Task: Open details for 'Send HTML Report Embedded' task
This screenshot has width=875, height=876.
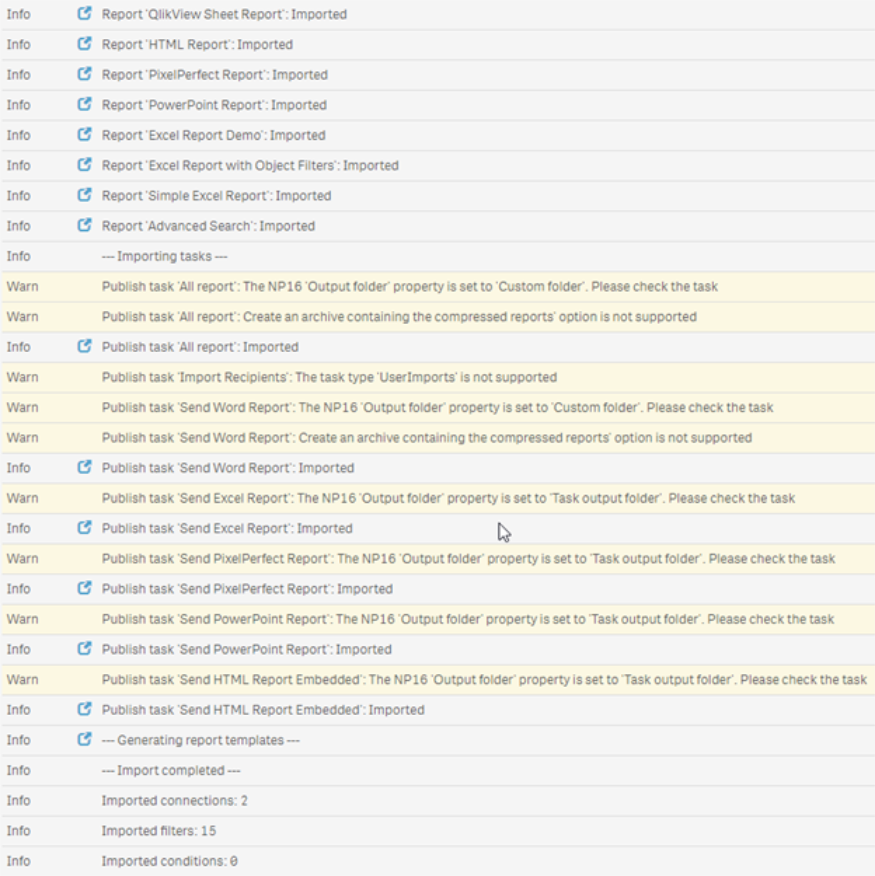Action: point(85,709)
